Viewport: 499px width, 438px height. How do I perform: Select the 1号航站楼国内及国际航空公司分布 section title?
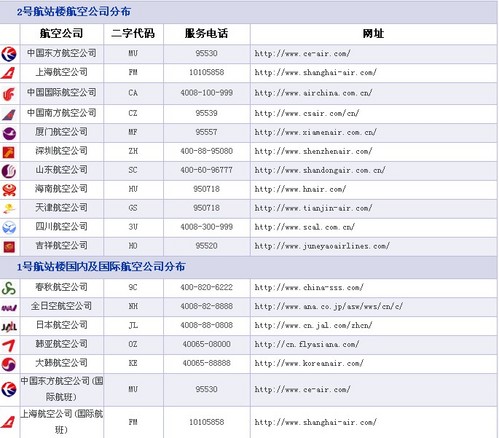pos(101,267)
